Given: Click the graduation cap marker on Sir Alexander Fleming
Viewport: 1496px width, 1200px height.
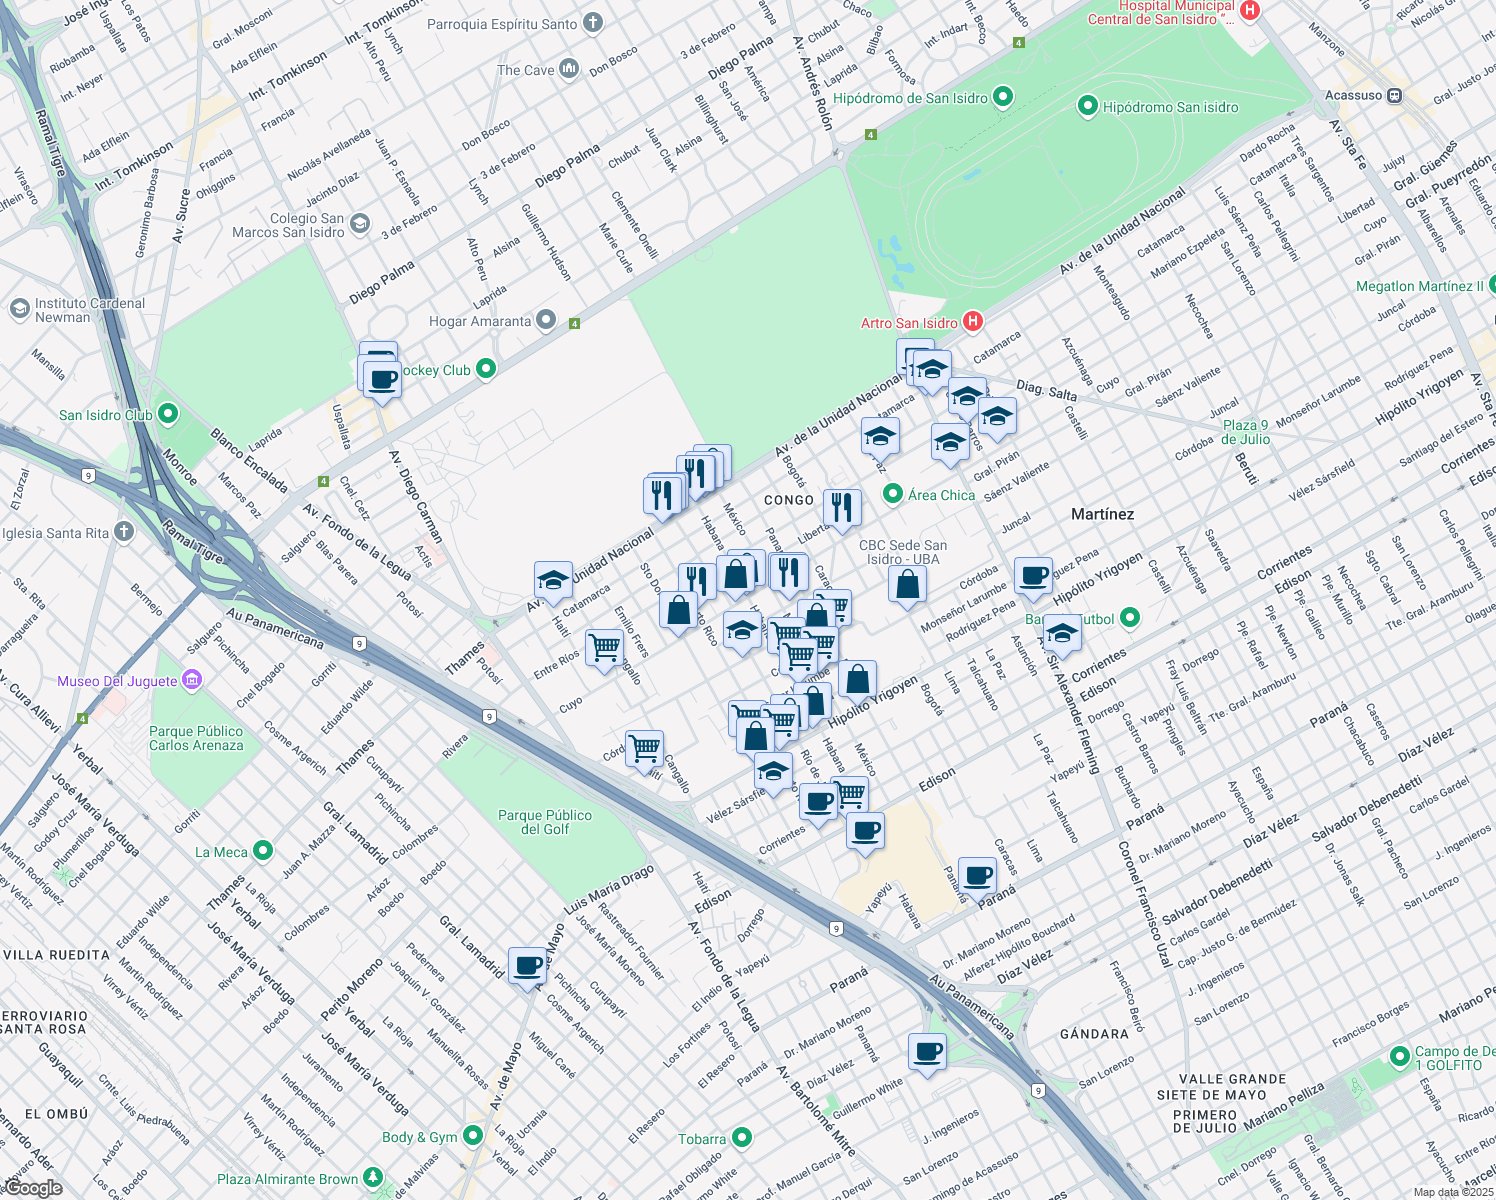Looking at the screenshot, I should click(x=1062, y=634).
